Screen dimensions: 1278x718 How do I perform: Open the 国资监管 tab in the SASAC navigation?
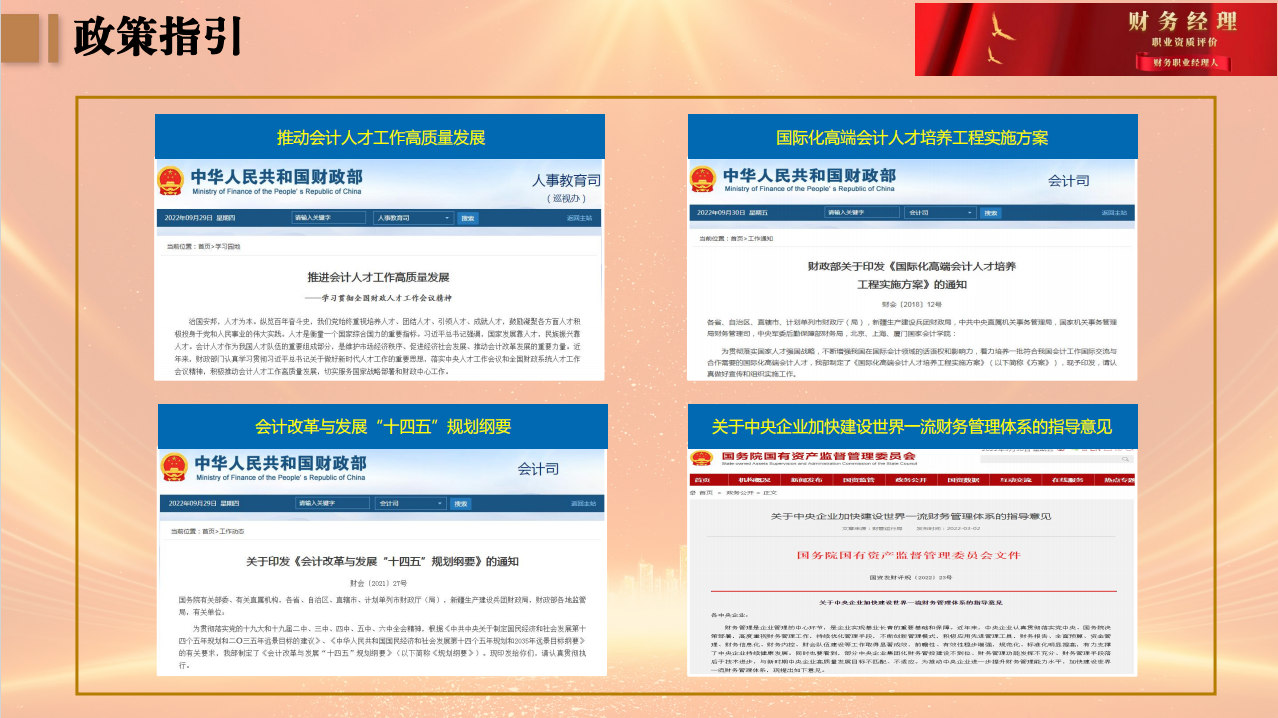point(859,480)
